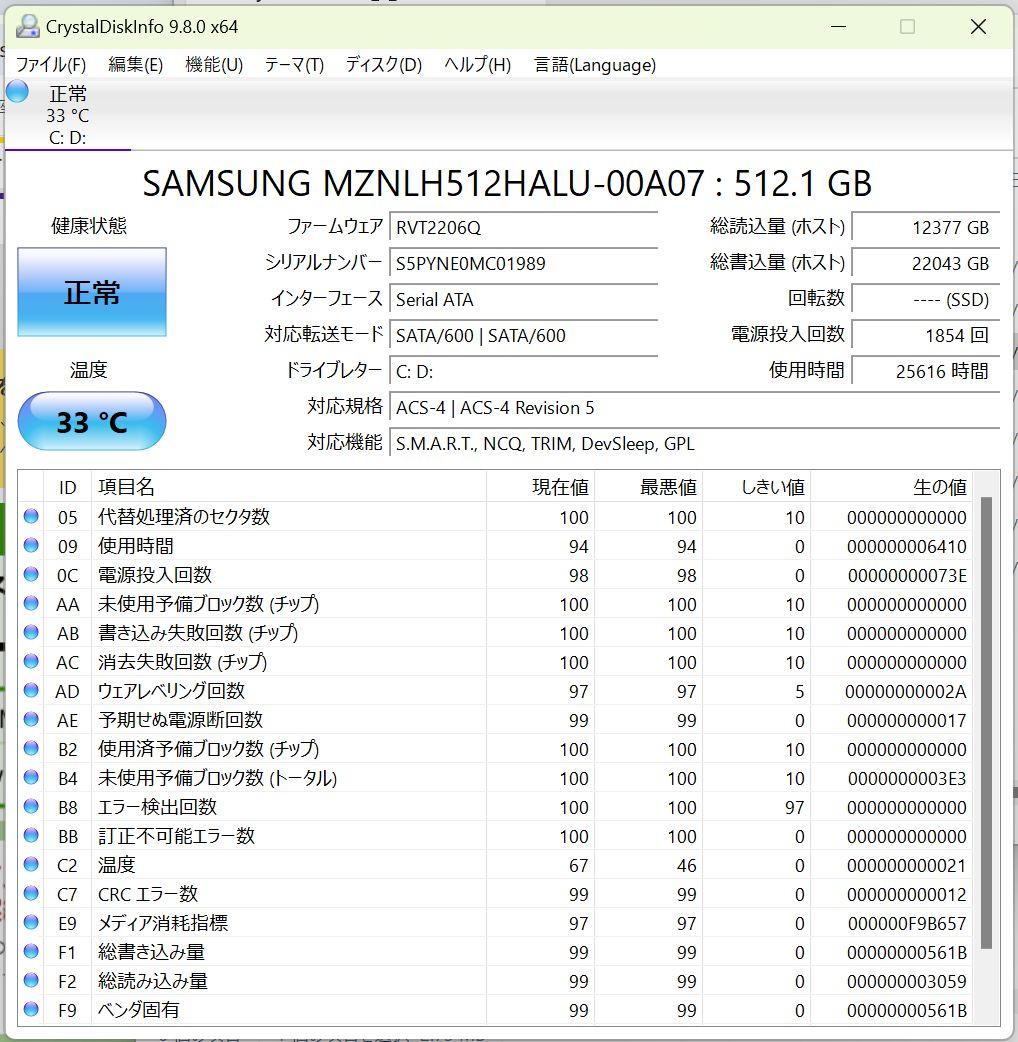
Task: Click the CrystalDiskInfo icon in the title bar
Action: (x=27, y=26)
